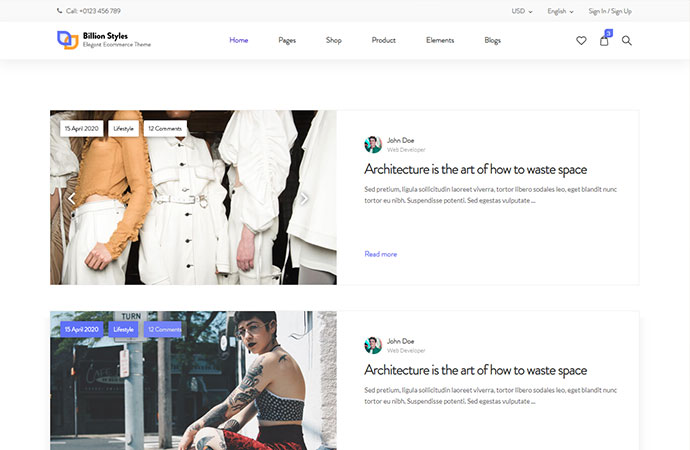The width and height of the screenshot is (690, 450).
Task: Select the Home menu item
Action: point(238,41)
